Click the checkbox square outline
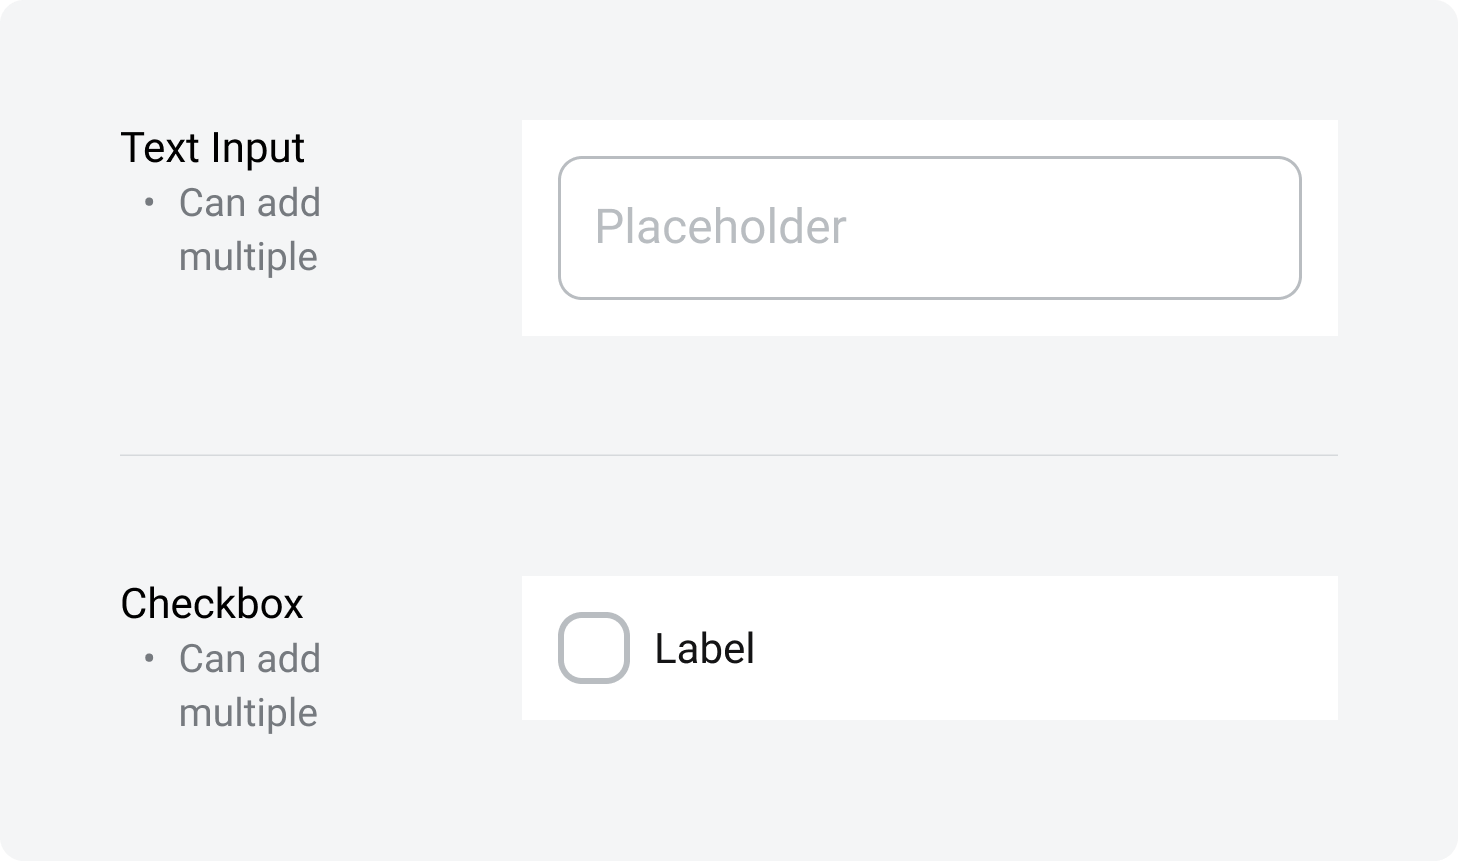The width and height of the screenshot is (1458, 861). point(594,648)
